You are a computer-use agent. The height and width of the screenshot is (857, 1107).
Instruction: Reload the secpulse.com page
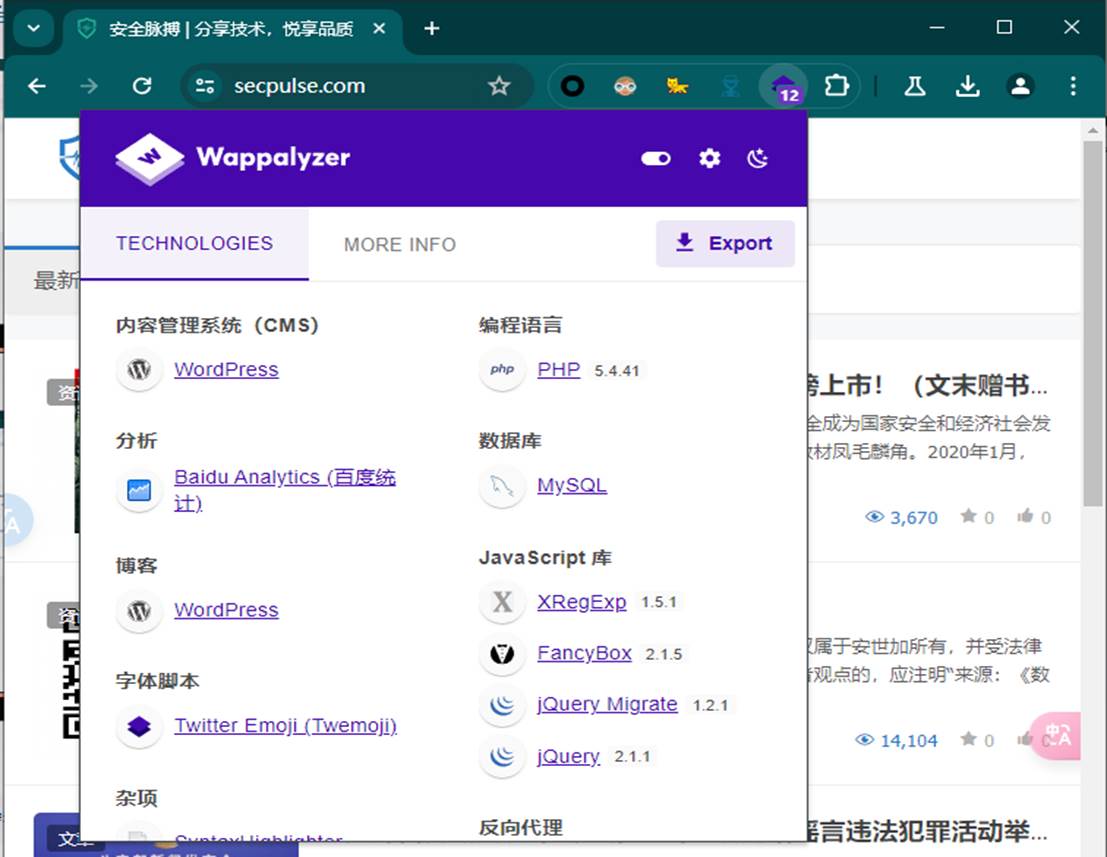click(x=142, y=86)
